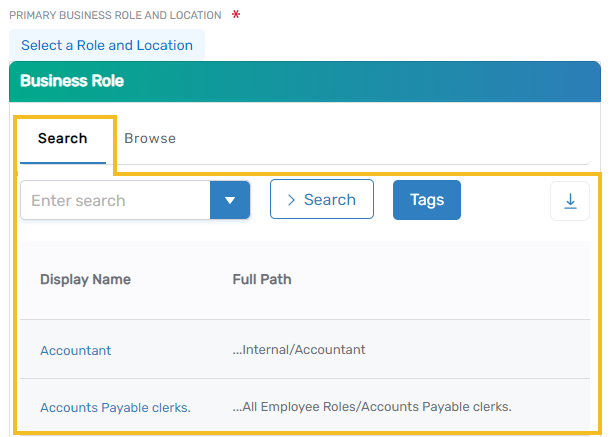Click the outlined Search button
Image resolution: width=610 pixels, height=437 pixels.
(322, 199)
